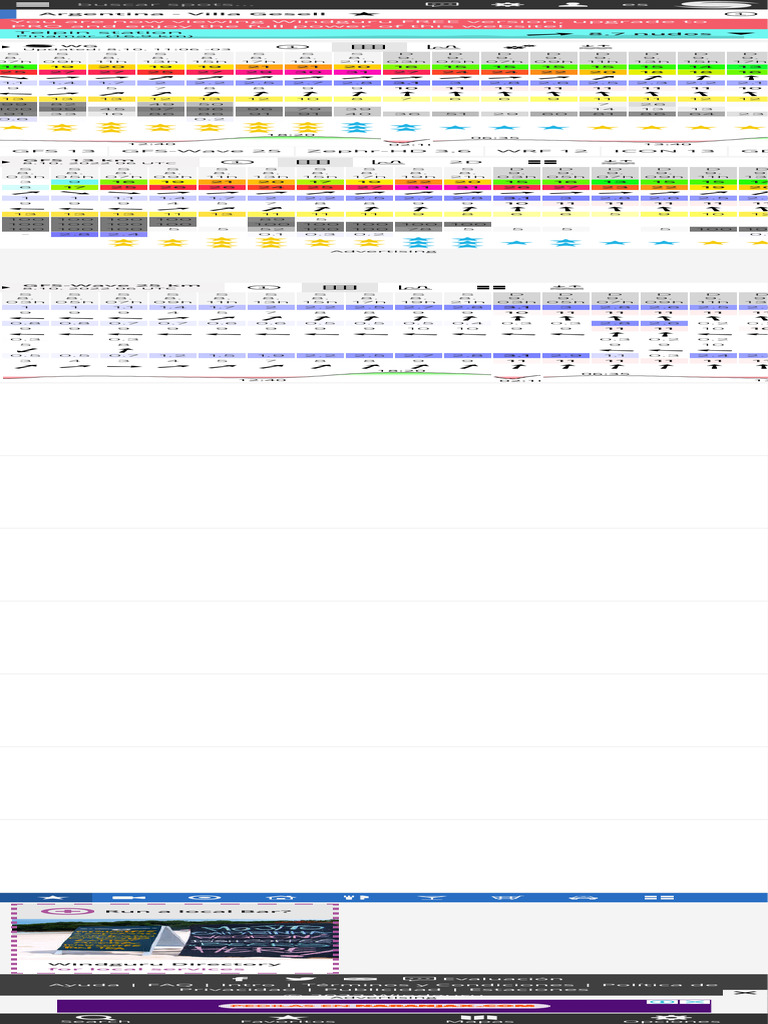Open the Ayuda footer link

pyautogui.click(x=70, y=985)
